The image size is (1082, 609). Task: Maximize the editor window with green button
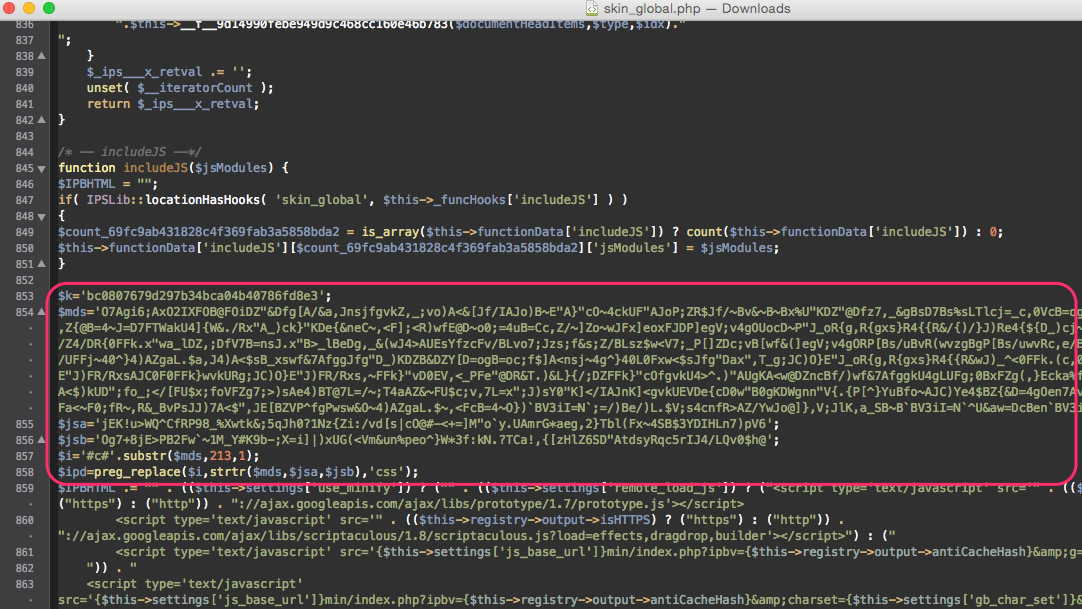coord(49,8)
